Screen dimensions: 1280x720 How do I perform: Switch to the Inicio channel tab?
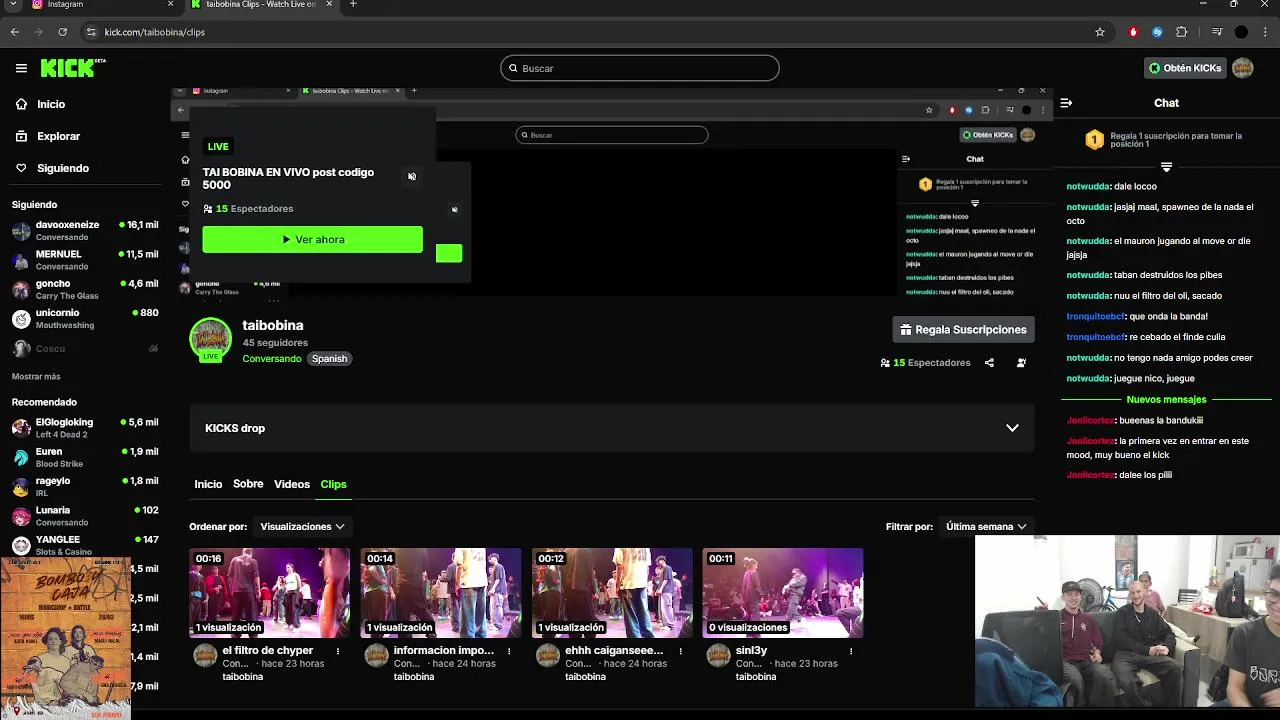208,484
